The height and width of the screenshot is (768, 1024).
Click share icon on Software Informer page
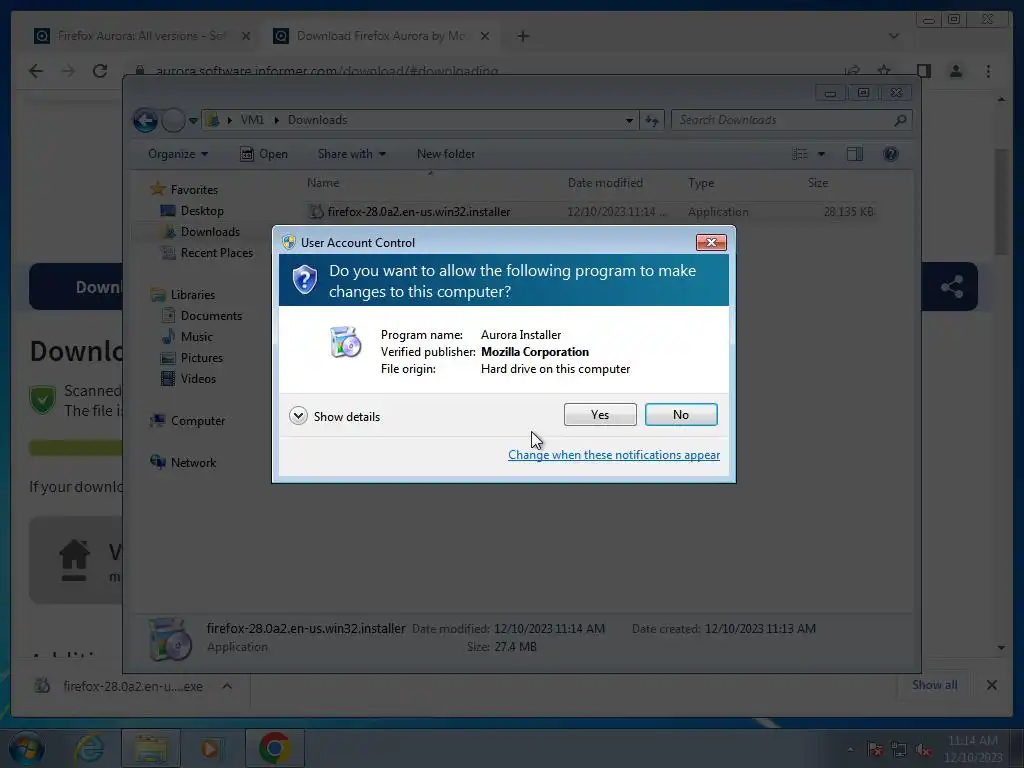(x=952, y=286)
